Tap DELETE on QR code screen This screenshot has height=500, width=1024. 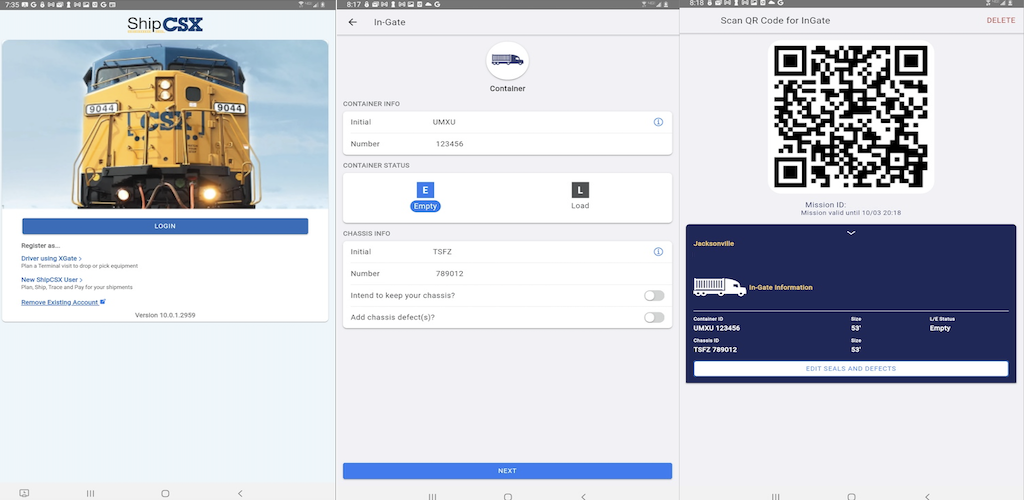click(1000, 21)
